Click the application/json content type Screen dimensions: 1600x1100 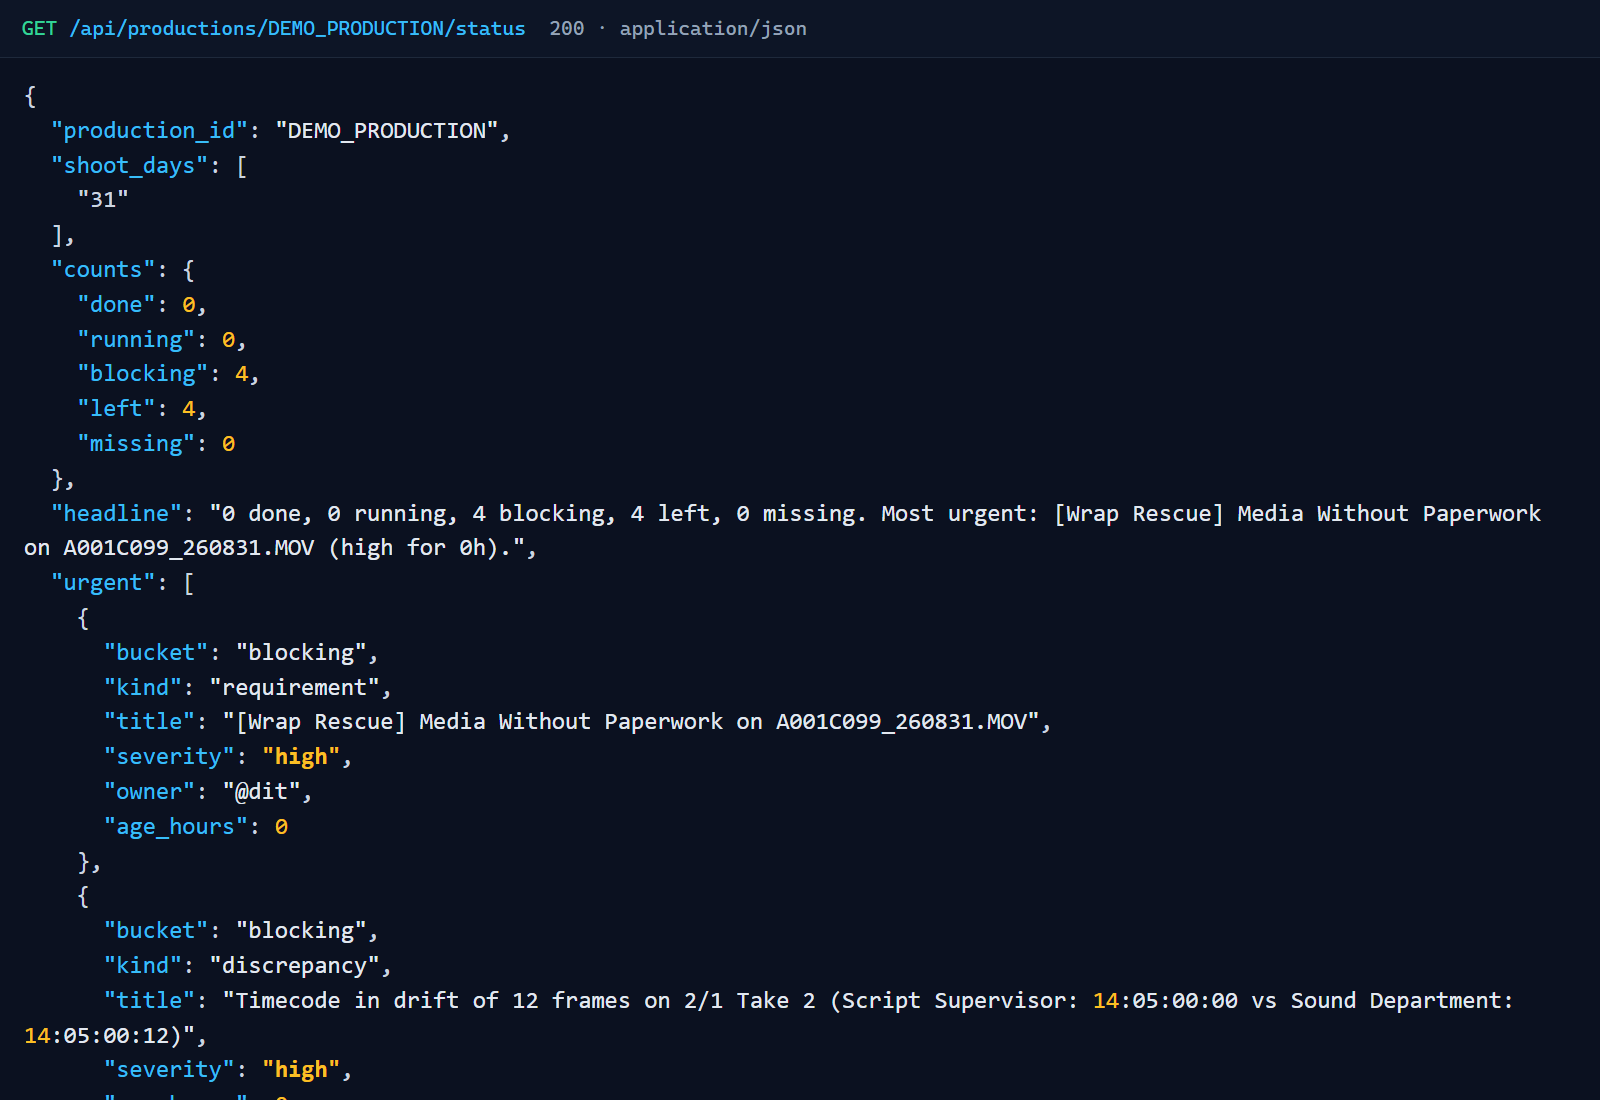click(x=713, y=29)
